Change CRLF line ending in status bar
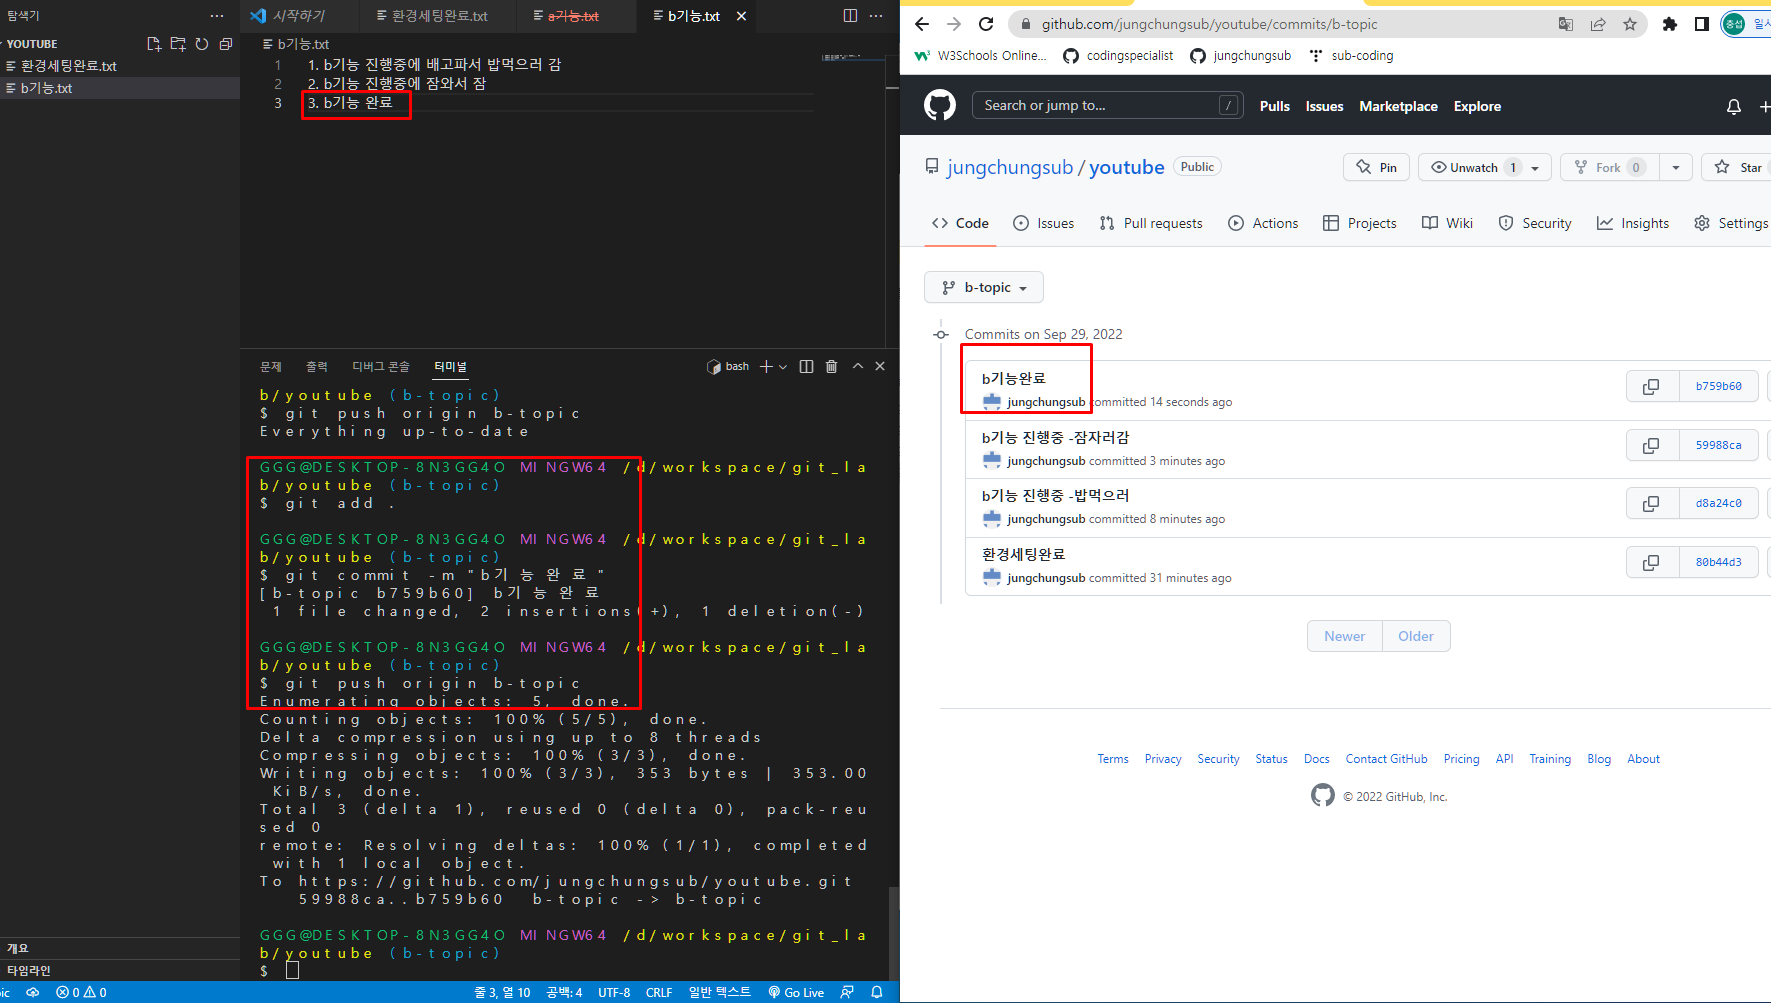Viewport: 1771px width, 1003px height. (x=659, y=992)
